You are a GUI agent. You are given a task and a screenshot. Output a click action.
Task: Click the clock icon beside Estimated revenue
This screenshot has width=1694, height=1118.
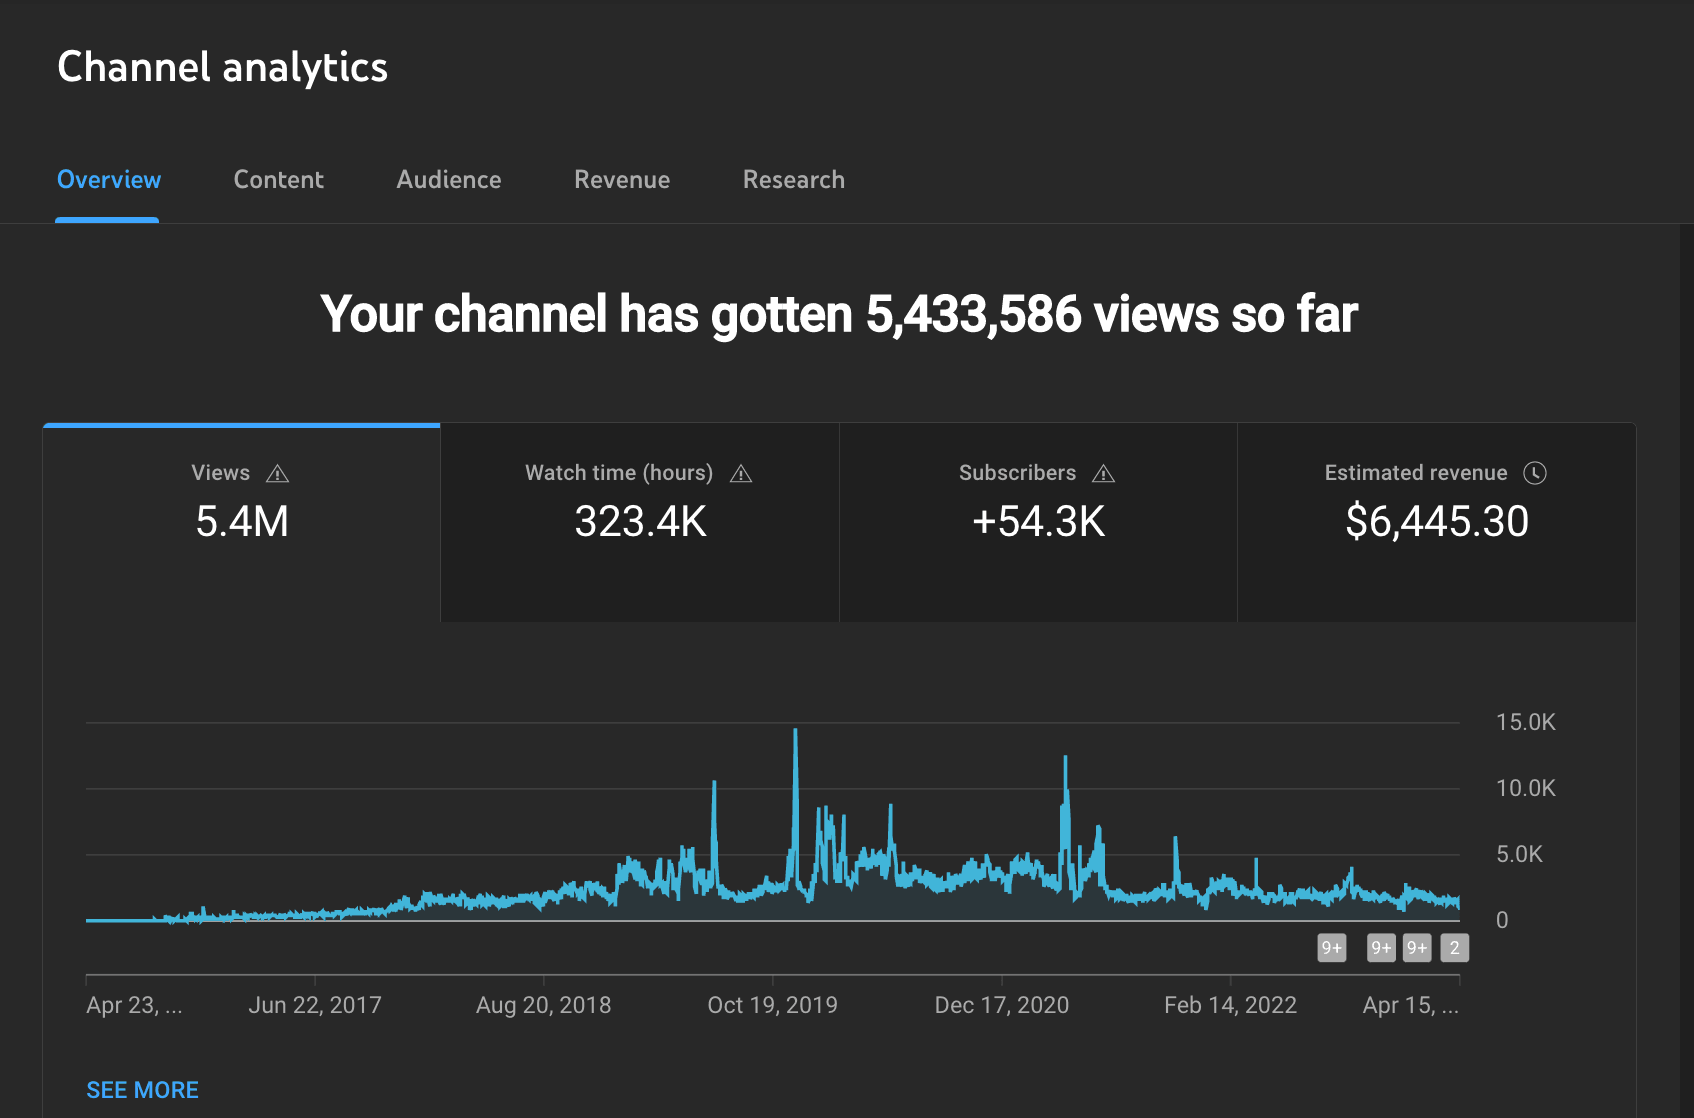coord(1534,473)
